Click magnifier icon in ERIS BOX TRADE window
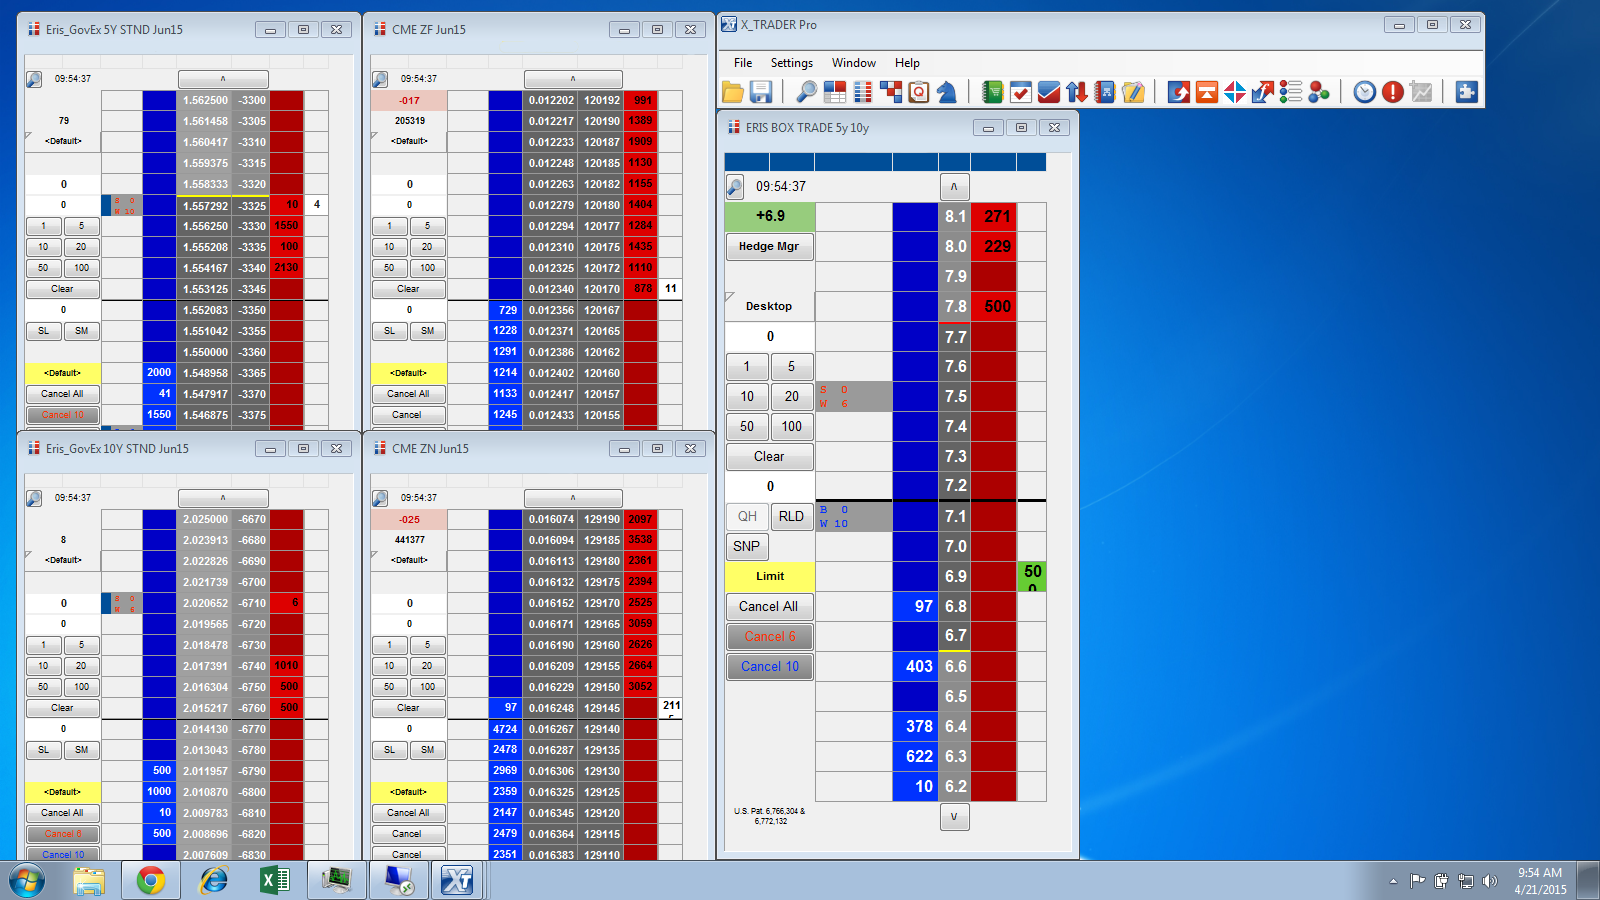This screenshot has height=900, width=1600. point(735,187)
